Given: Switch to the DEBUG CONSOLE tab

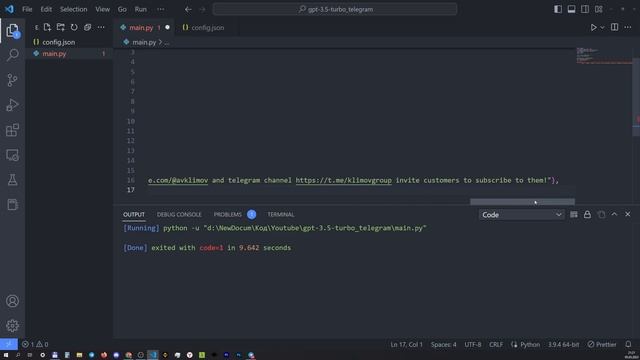Looking at the screenshot, I should pos(179,214).
